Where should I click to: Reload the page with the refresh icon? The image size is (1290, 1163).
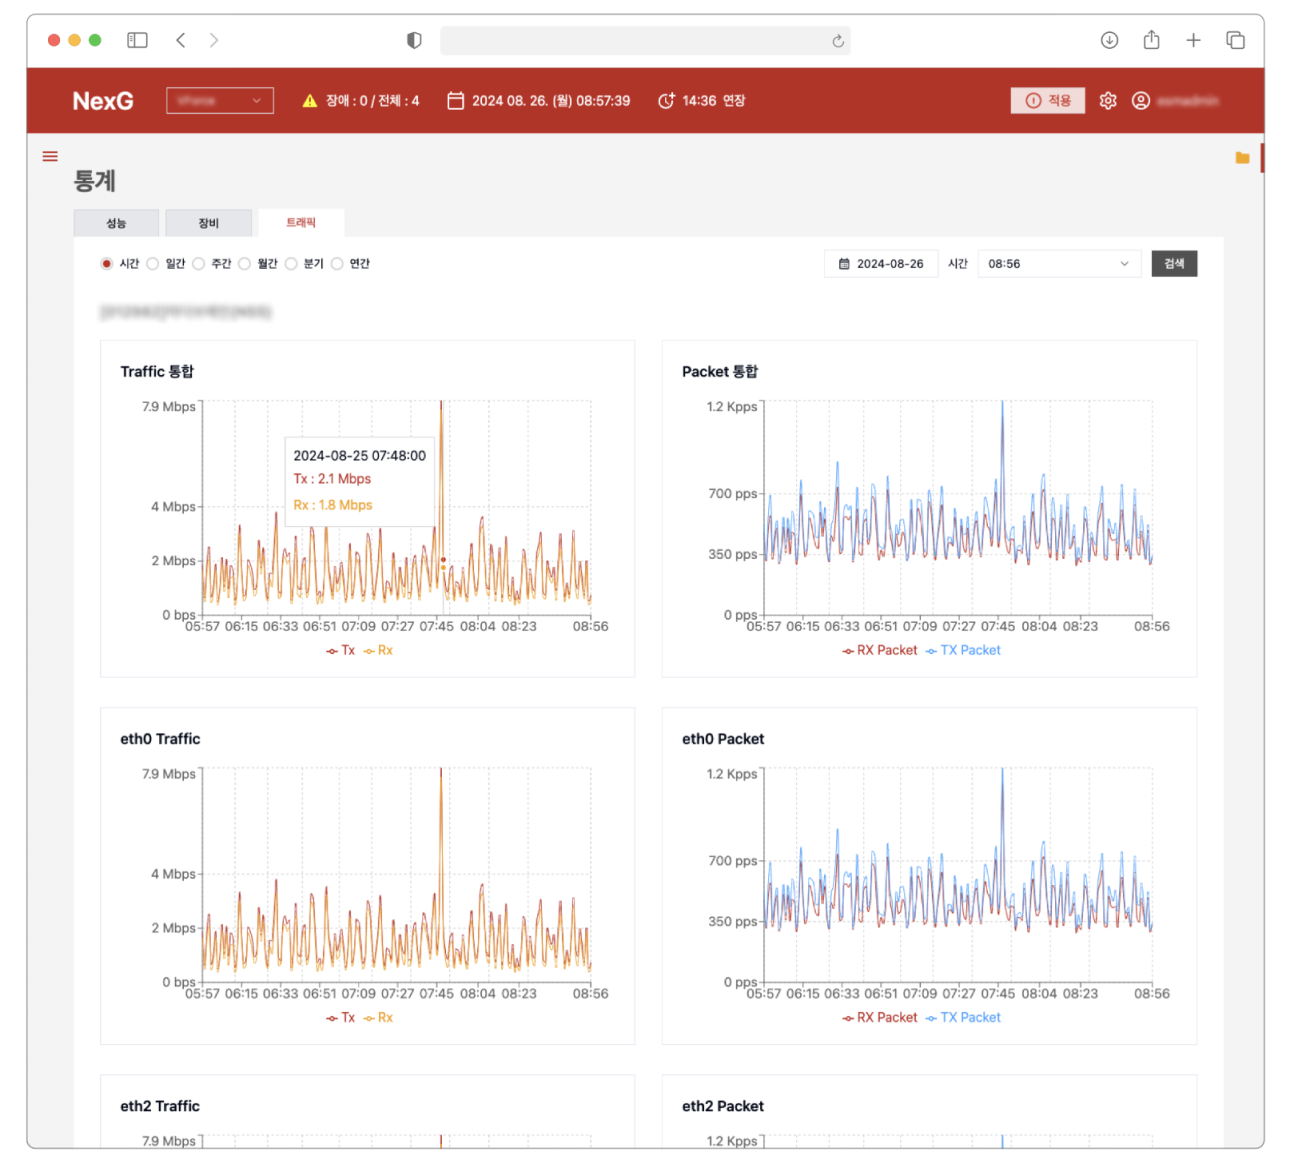838,41
